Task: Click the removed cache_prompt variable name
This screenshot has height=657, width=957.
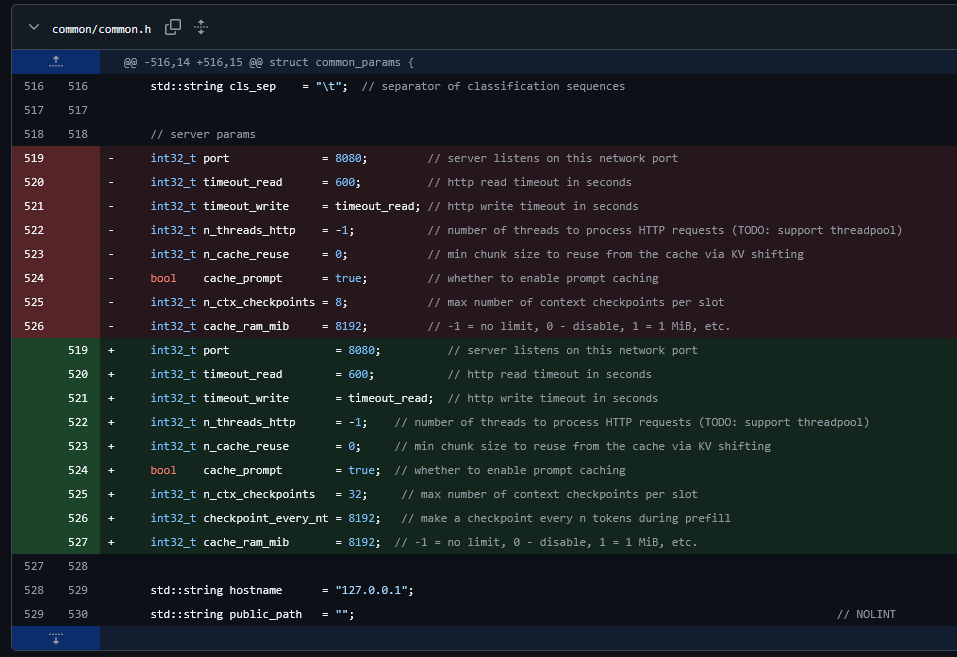Action: pos(242,278)
